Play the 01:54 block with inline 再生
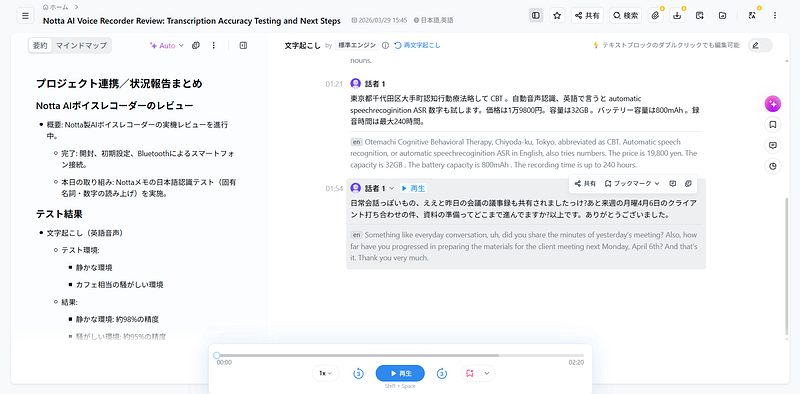Image resolution: width=800 pixels, height=394 pixels. pyautogui.click(x=413, y=188)
